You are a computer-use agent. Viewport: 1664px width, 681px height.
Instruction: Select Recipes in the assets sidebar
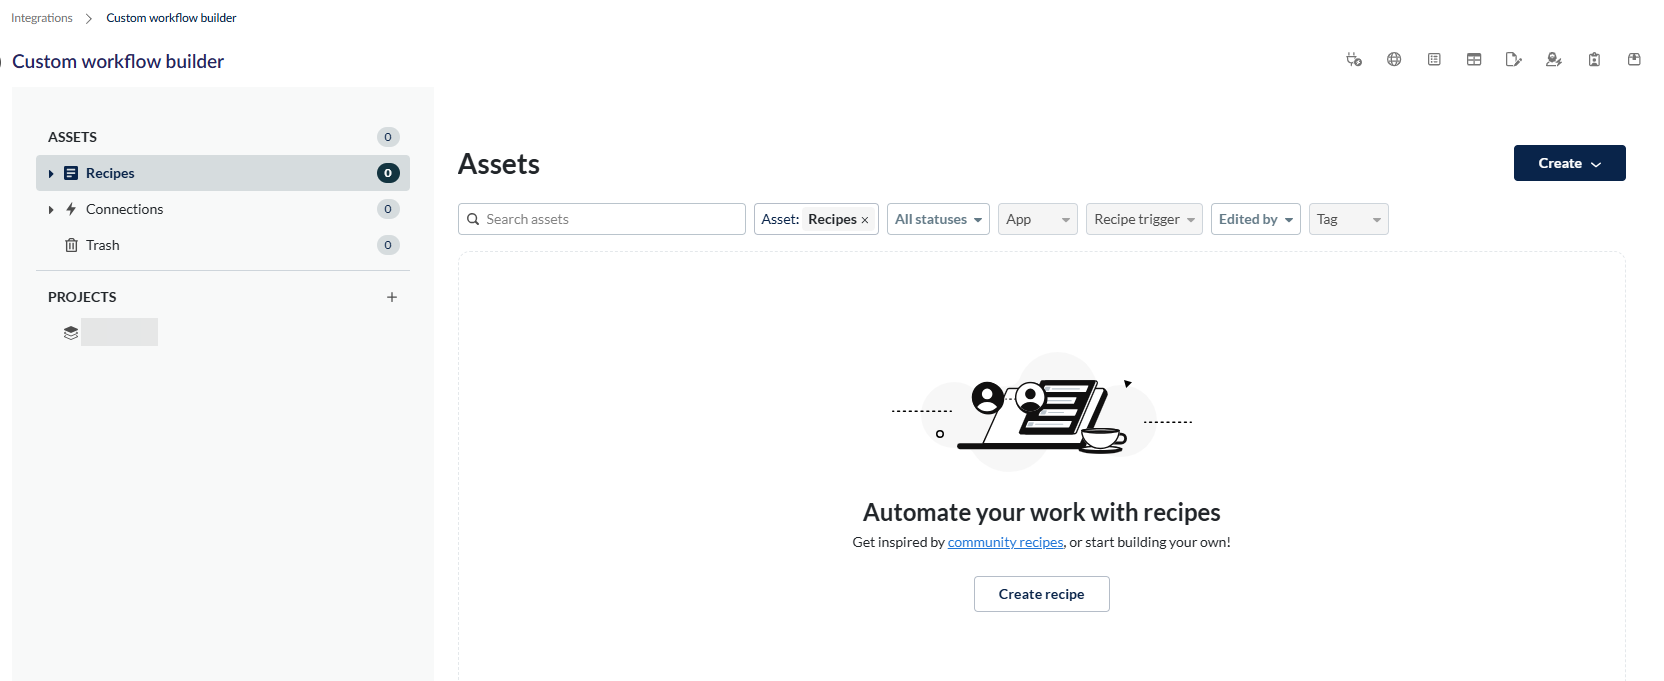click(x=223, y=173)
